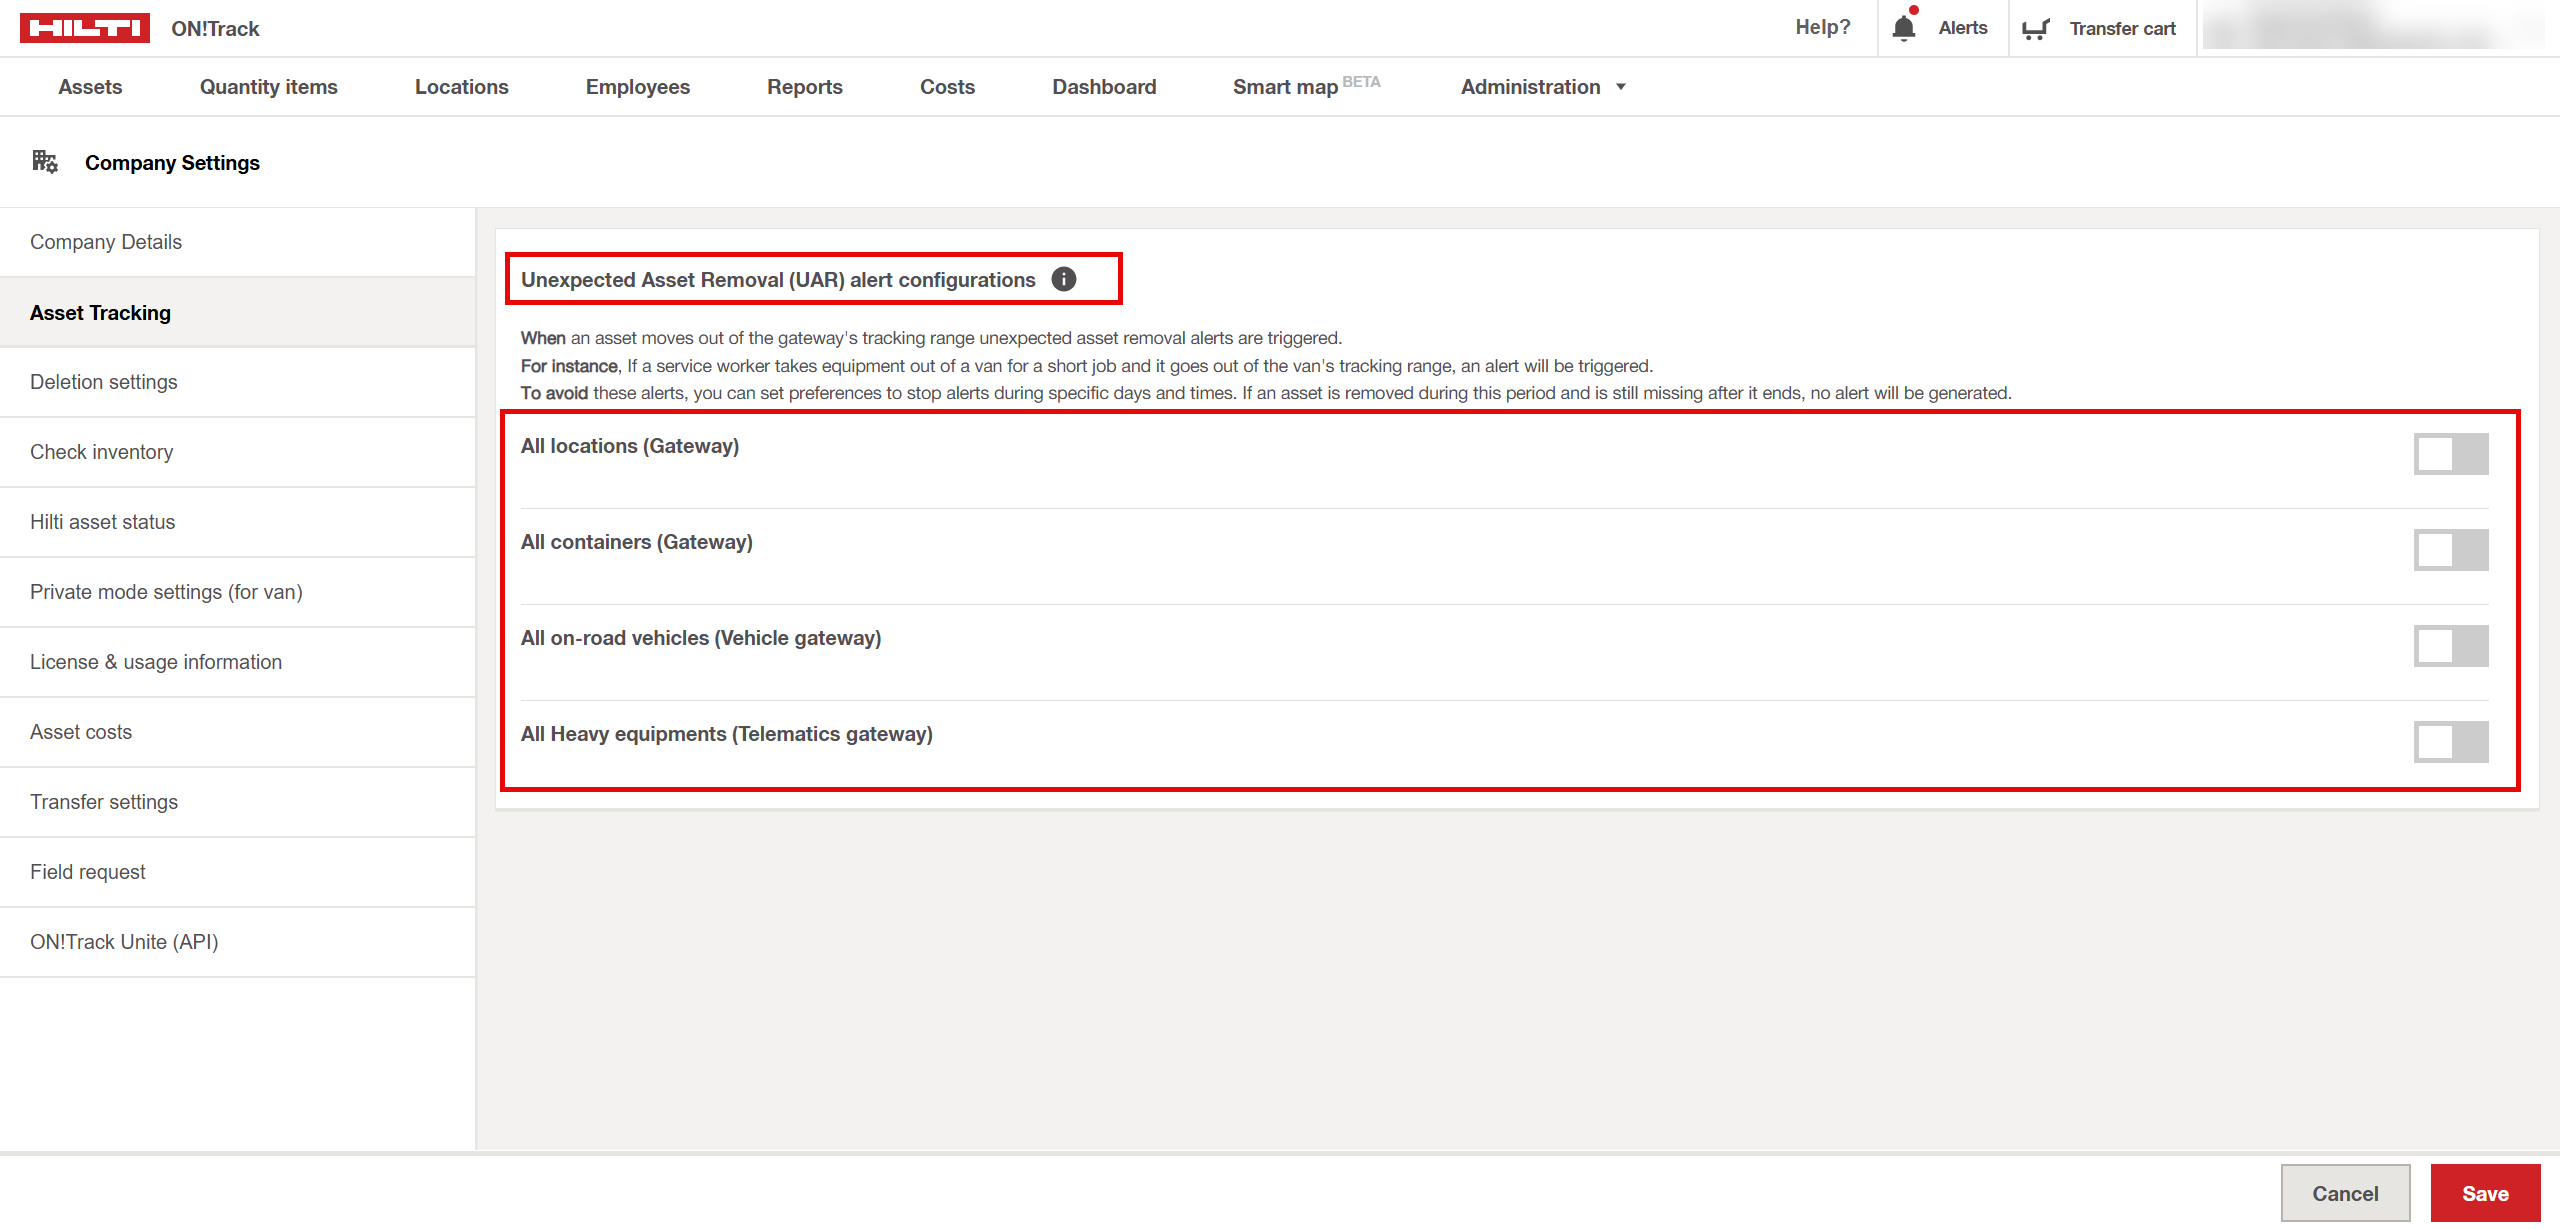Open the Help? link
2560x1229 pixels.
tap(1822, 28)
